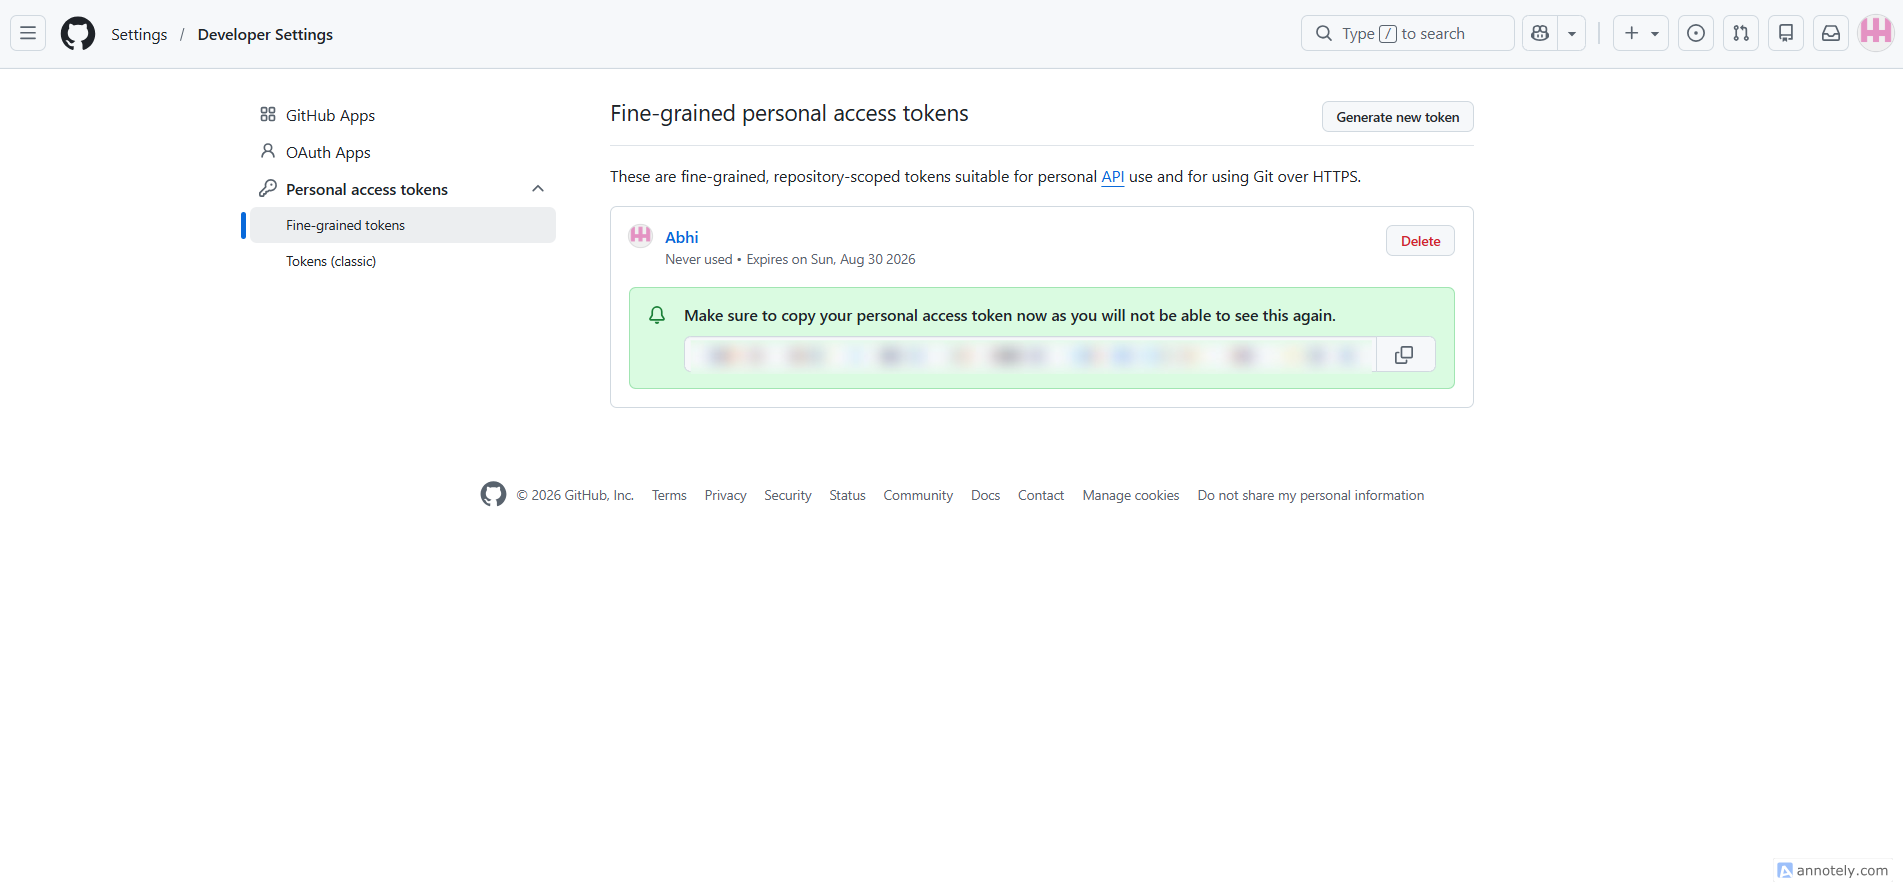The image size is (1903, 892).
Task: View Pull requests via header icon
Action: 1741,33
